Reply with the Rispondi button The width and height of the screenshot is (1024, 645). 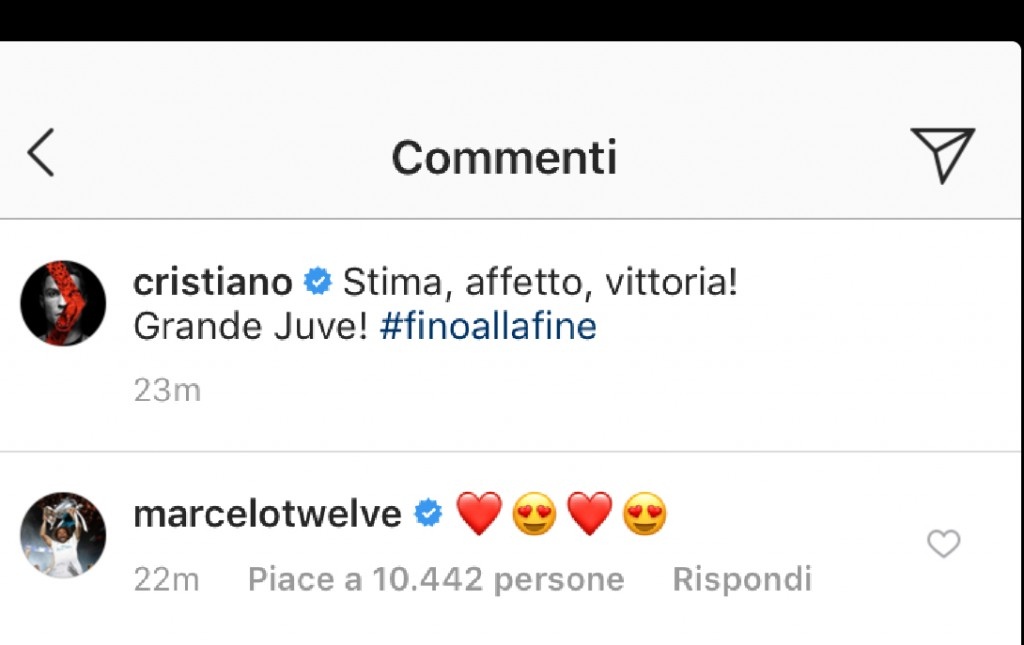(742, 579)
